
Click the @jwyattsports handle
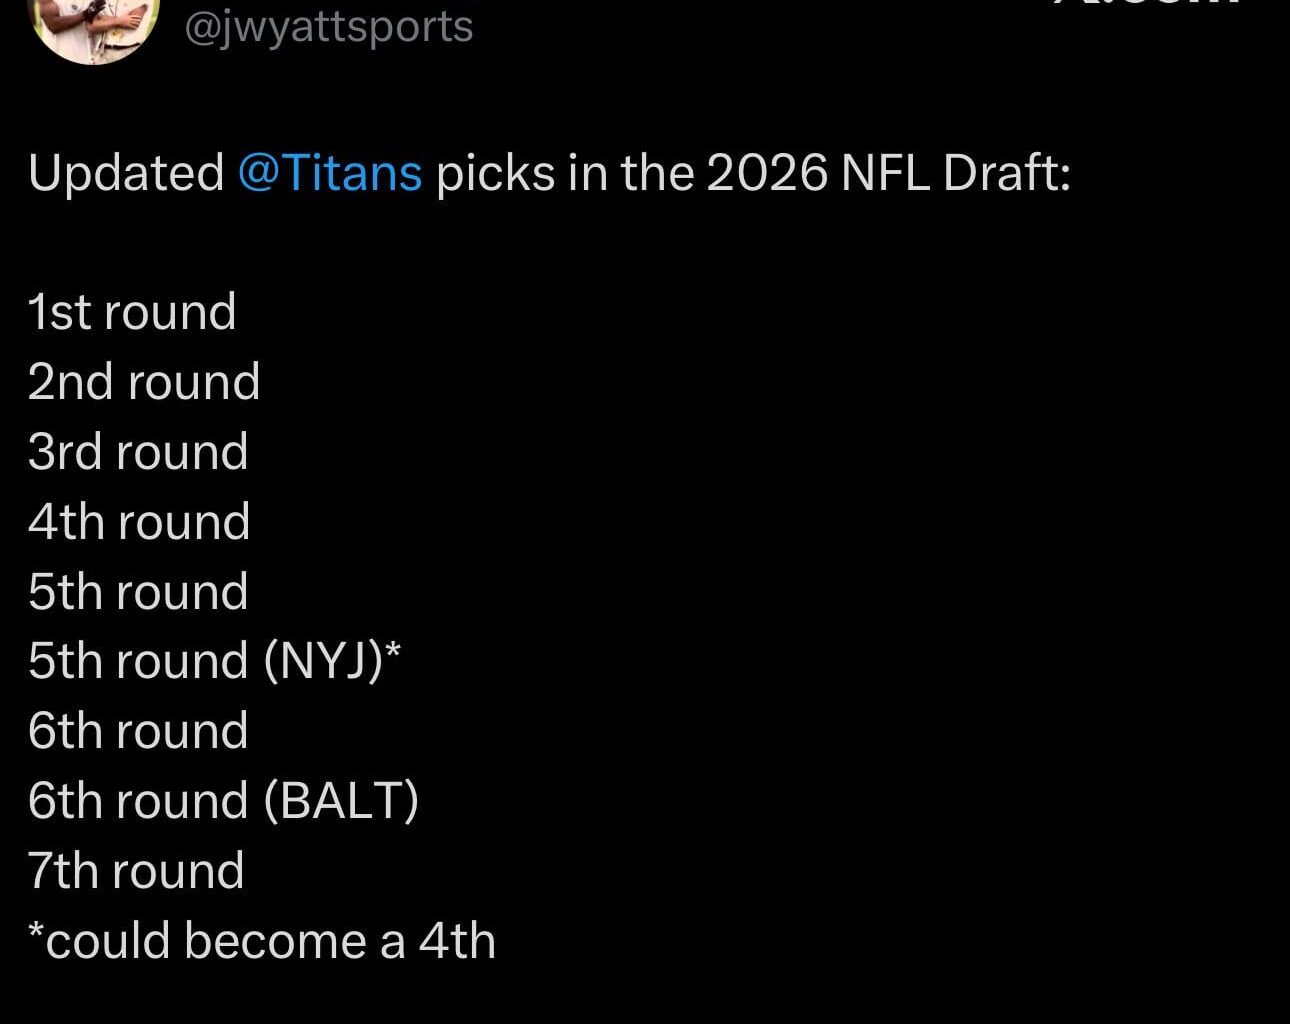click(327, 26)
